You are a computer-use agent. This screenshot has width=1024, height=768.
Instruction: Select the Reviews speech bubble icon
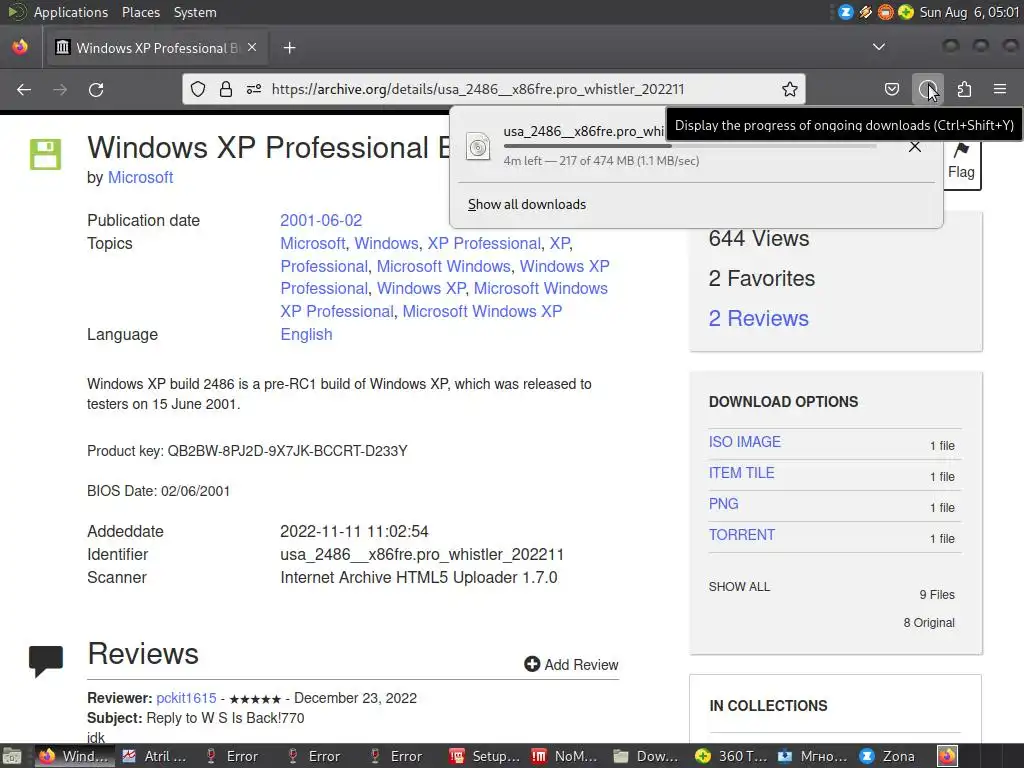coord(46,661)
